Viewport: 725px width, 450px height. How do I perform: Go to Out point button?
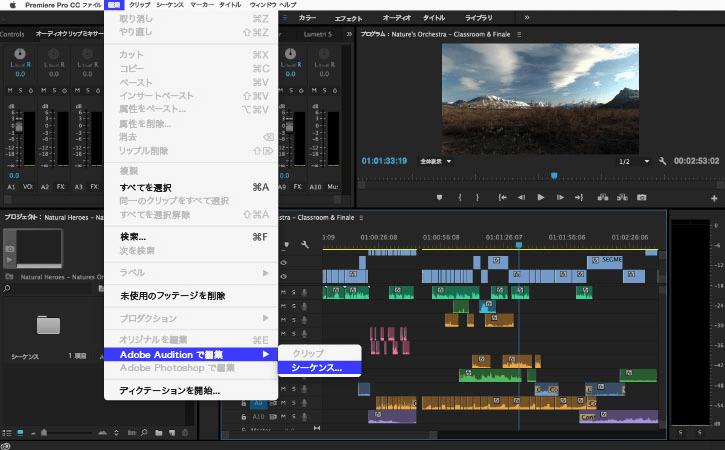(x=579, y=197)
